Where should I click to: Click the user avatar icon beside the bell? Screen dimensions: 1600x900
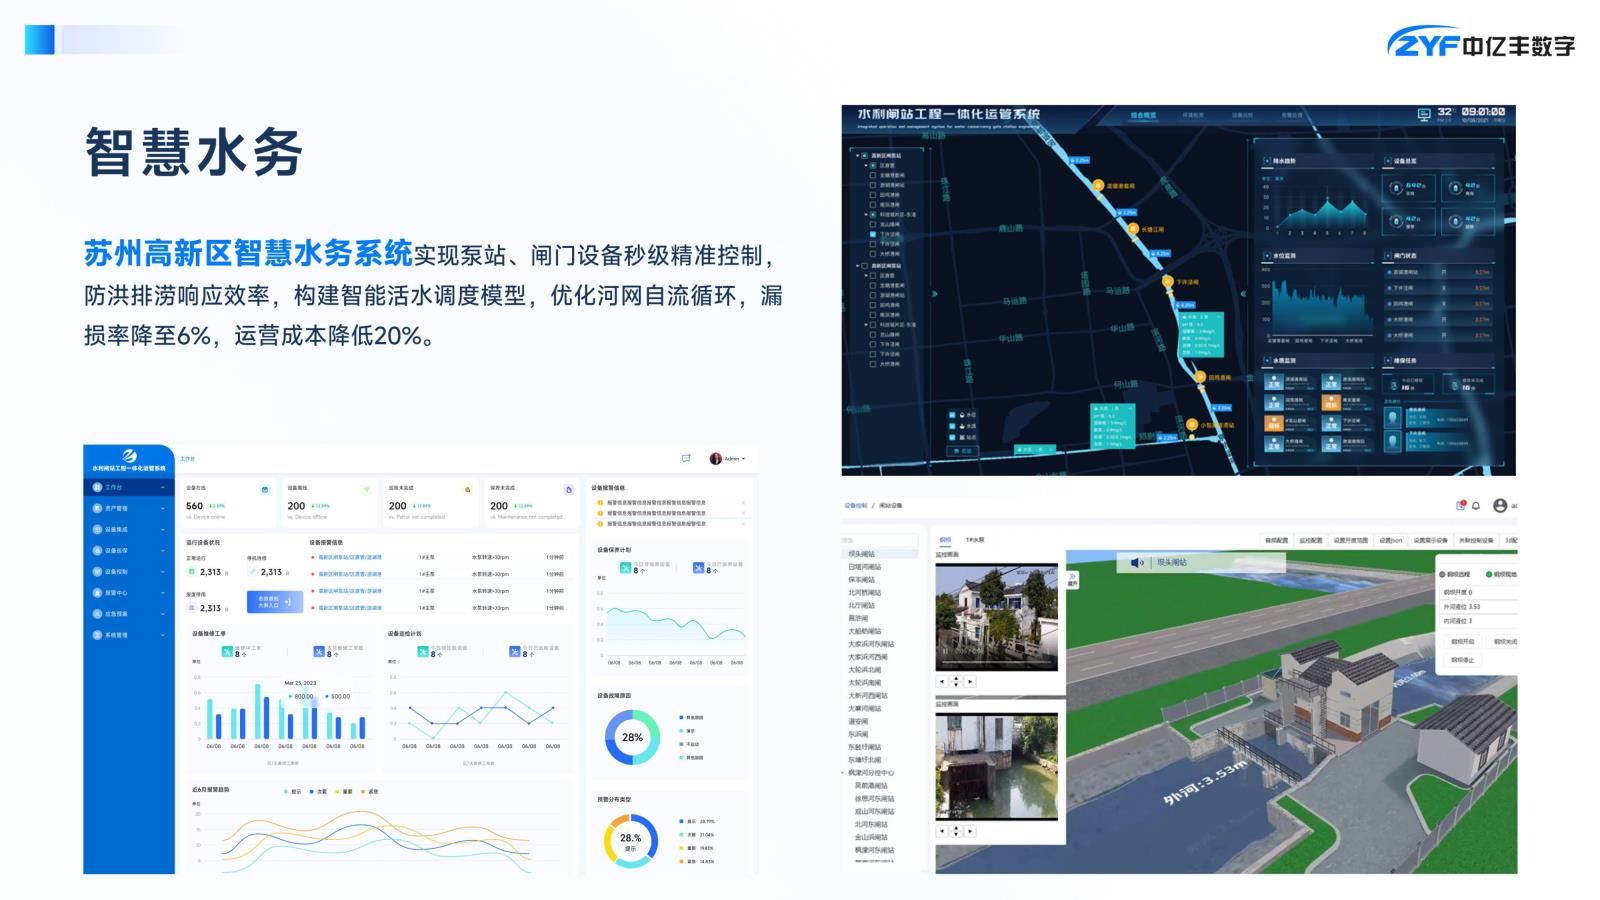coord(1500,506)
